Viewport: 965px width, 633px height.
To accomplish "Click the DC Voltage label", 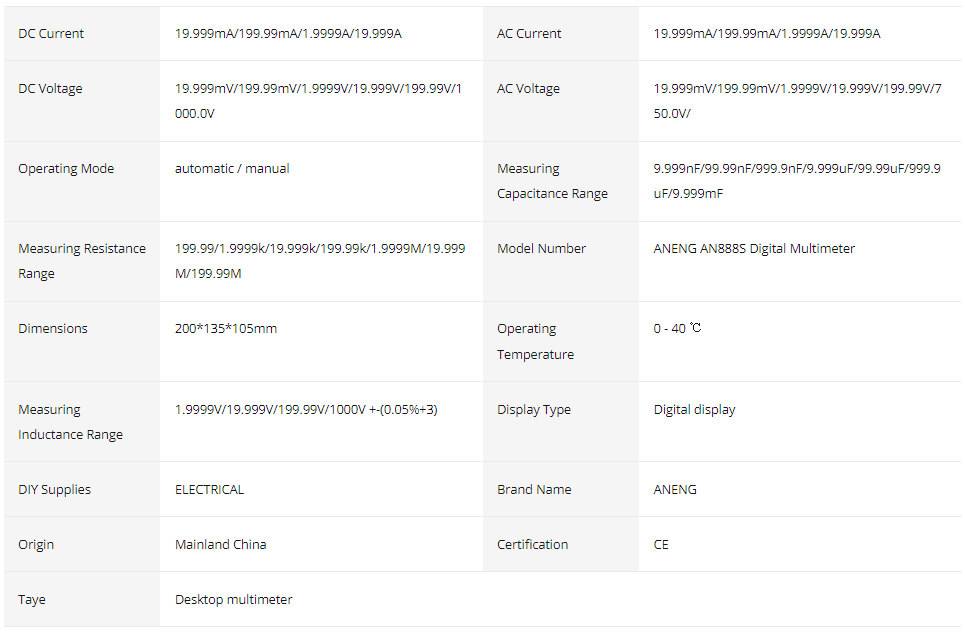I will pos(50,89).
